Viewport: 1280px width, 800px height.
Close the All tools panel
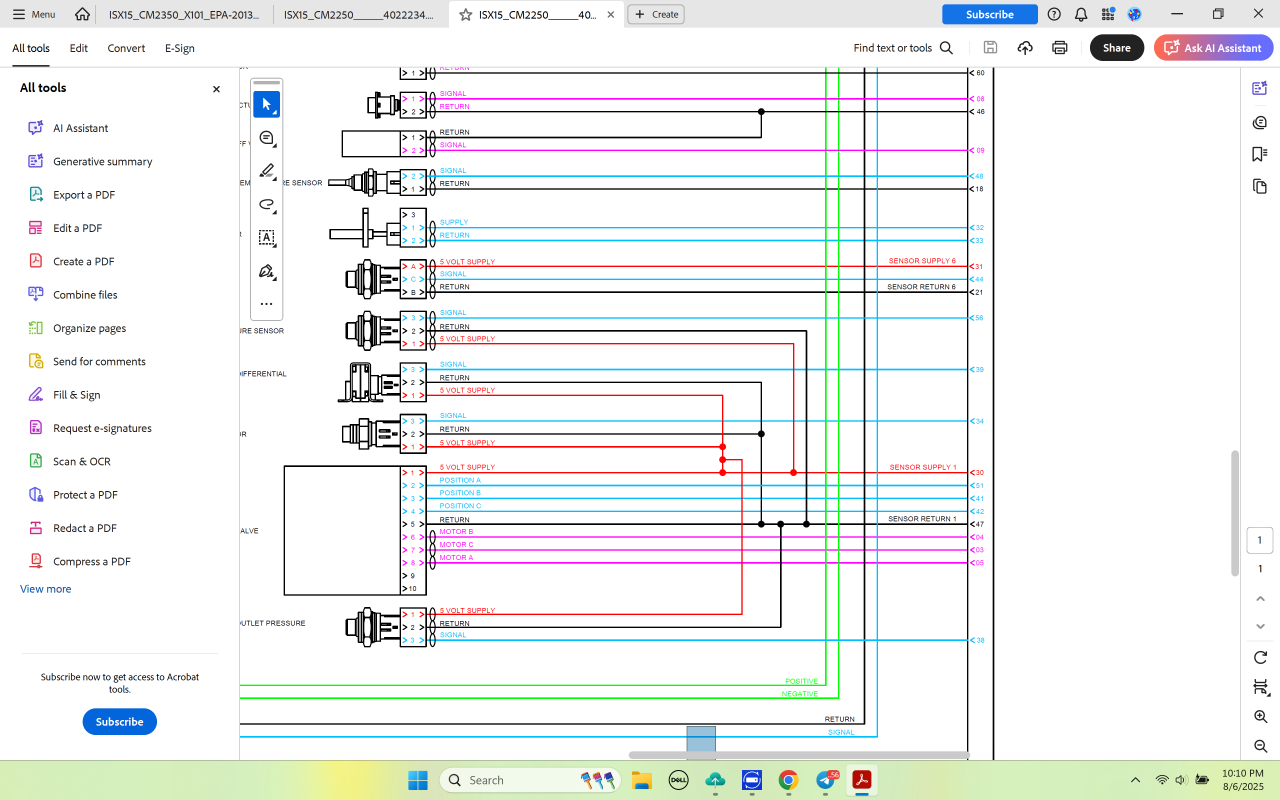(x=216, y=89)
